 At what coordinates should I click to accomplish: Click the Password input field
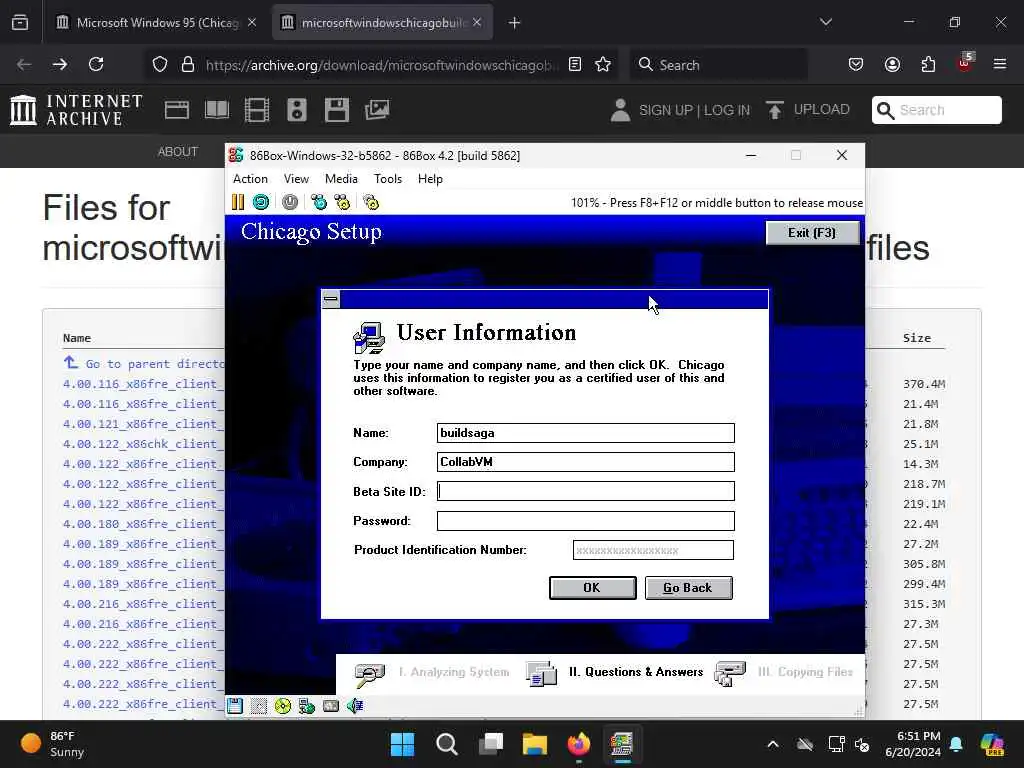click(586, 520)
